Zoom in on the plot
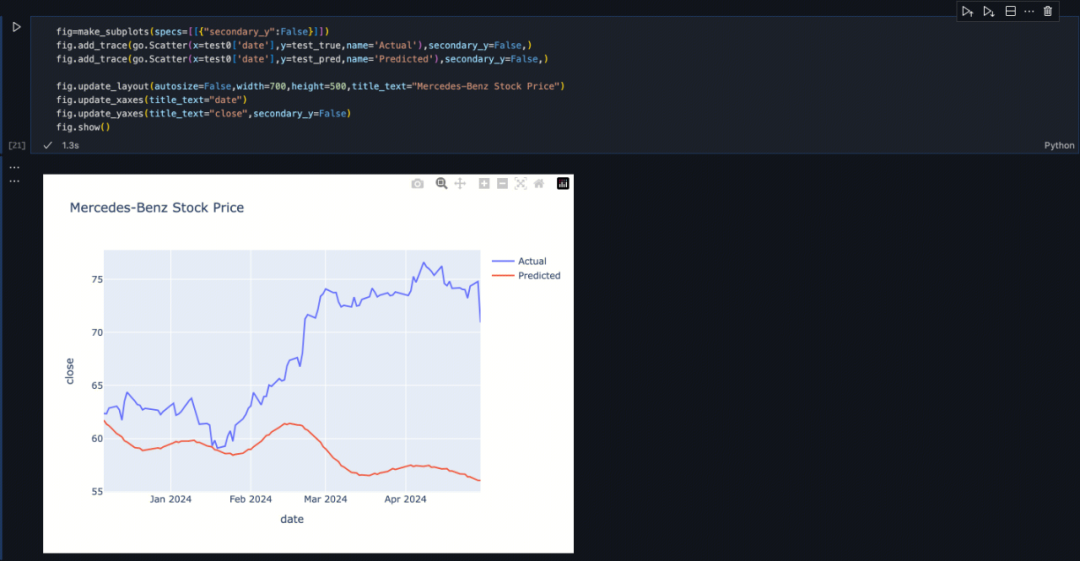 coord(484,184)
